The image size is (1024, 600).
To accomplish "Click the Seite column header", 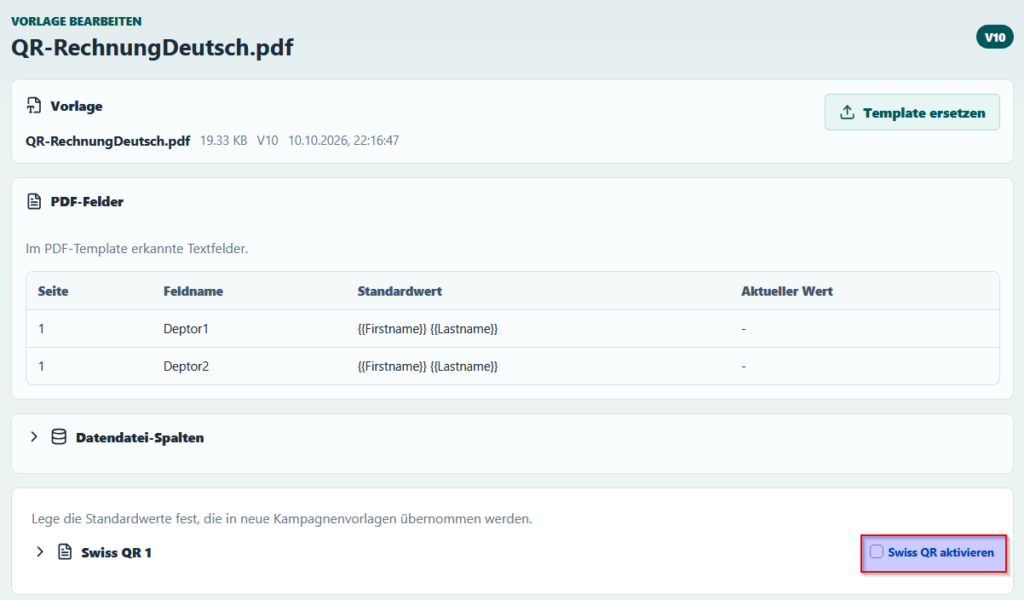I will (x=53, y=291).
